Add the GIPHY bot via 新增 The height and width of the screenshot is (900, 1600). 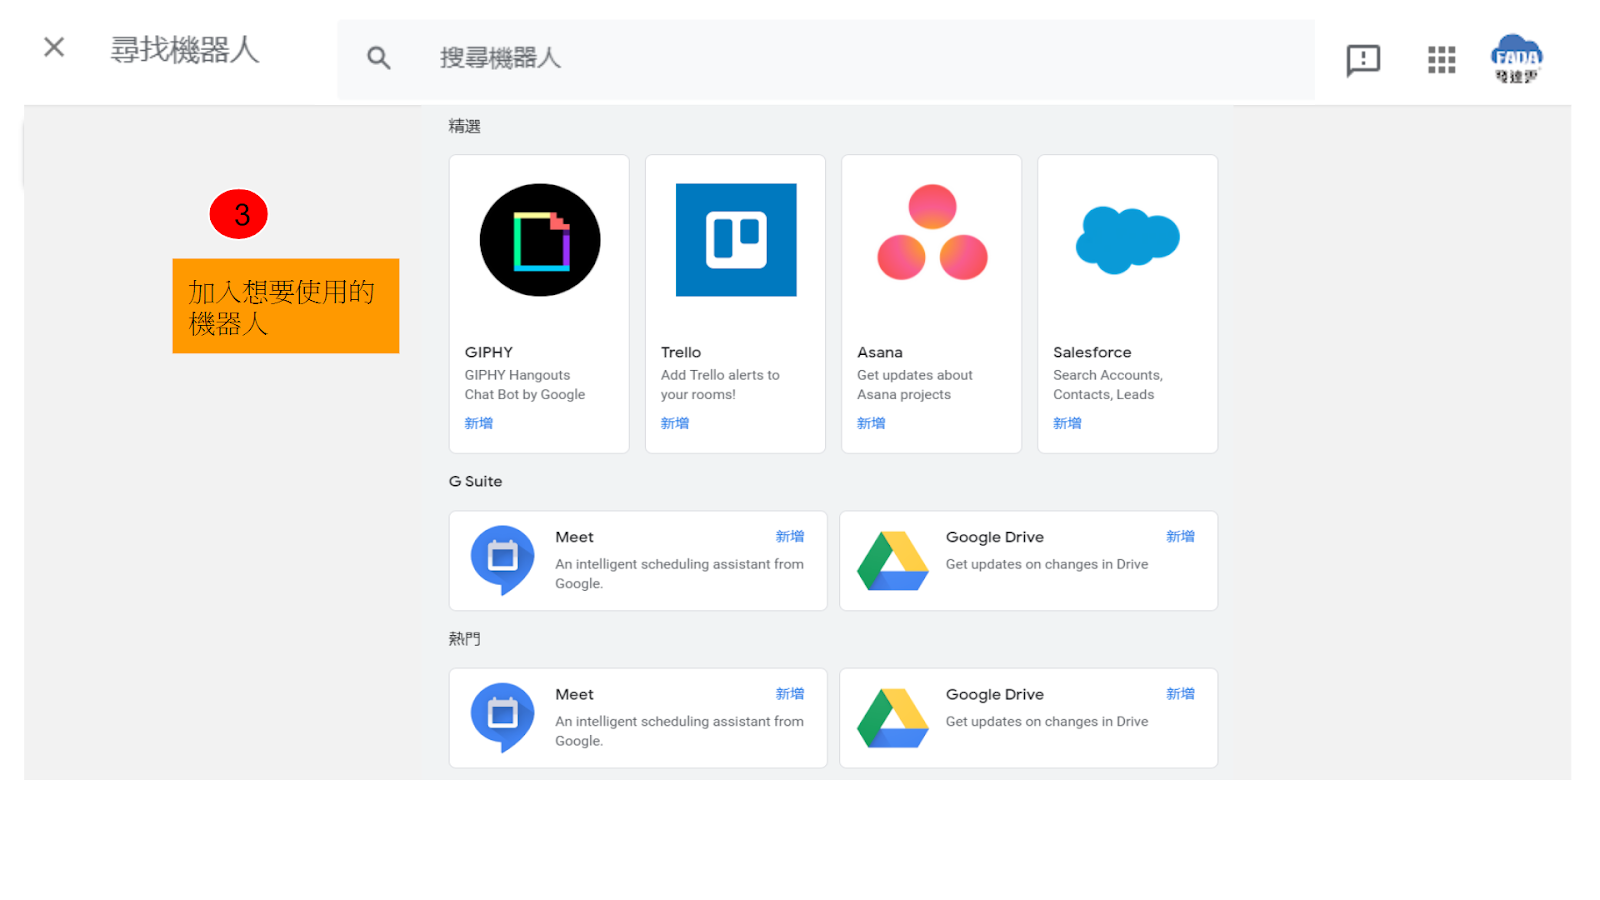479,423
